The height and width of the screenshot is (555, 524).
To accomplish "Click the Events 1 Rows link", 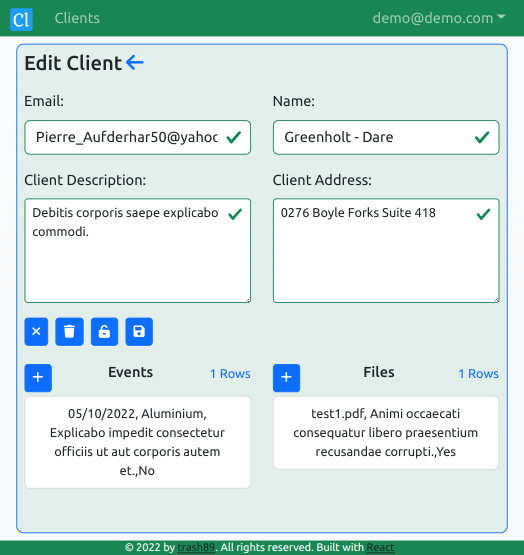I will tap(230, 374).
